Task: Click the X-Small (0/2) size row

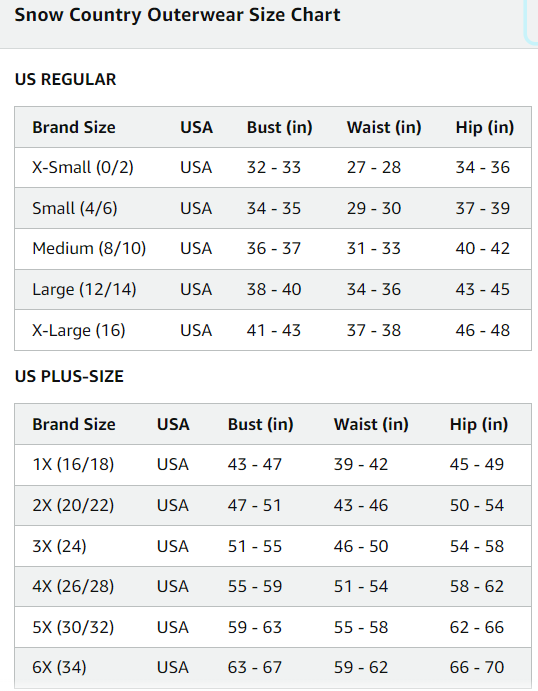Action: [273, 167]
